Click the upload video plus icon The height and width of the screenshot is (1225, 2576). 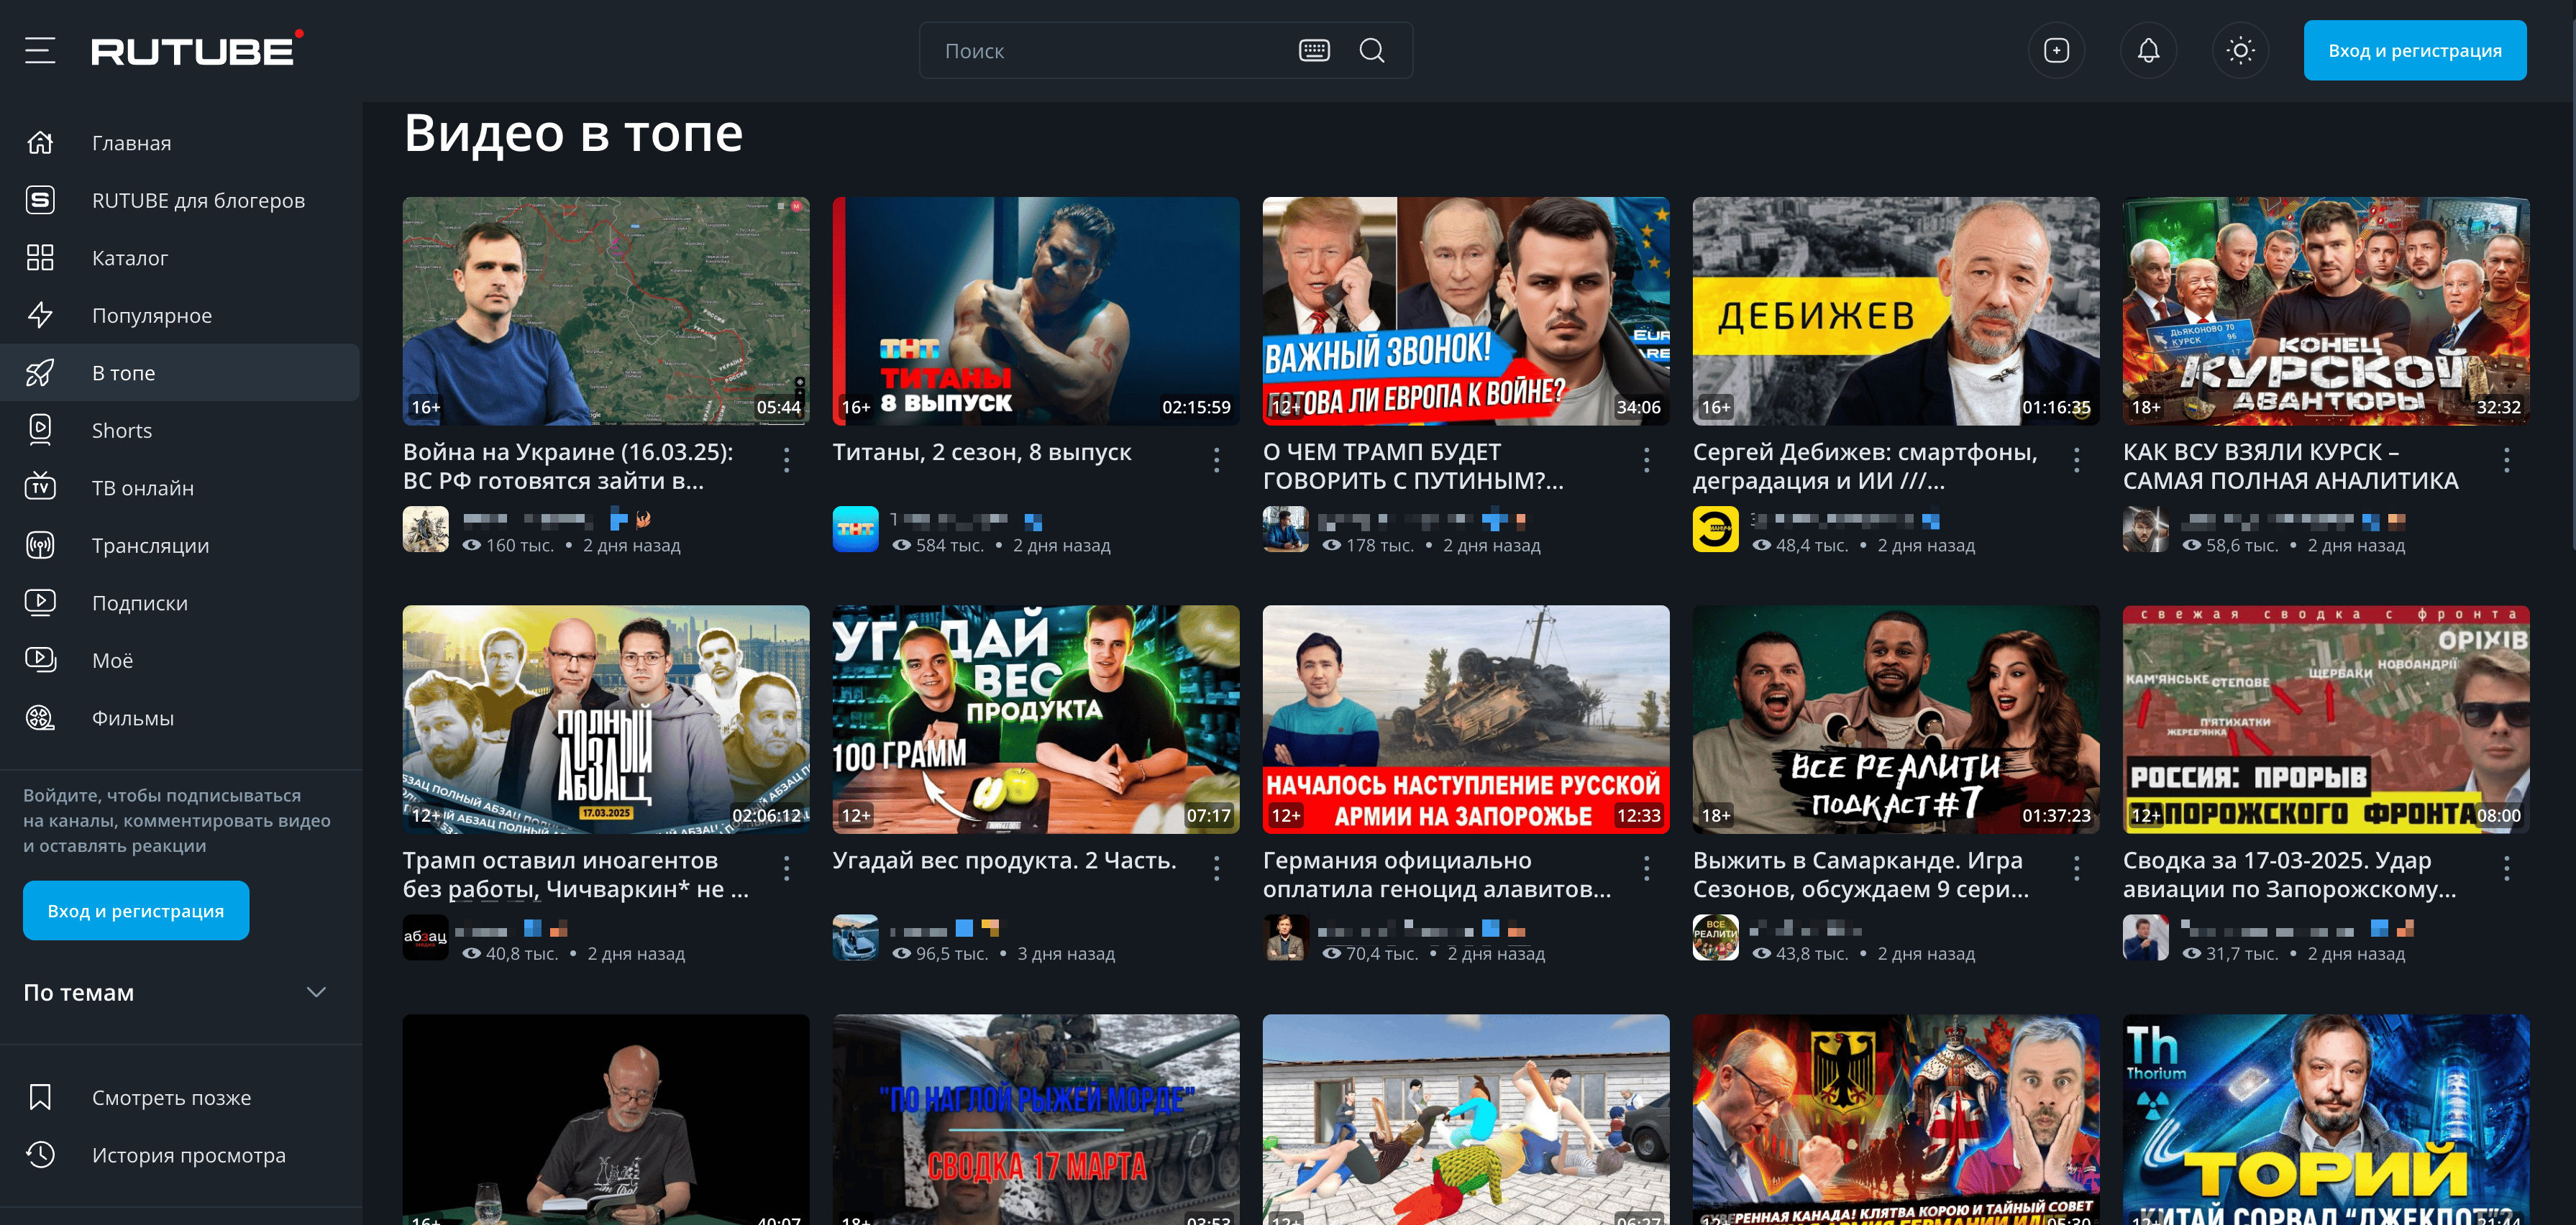point(2056,50)
